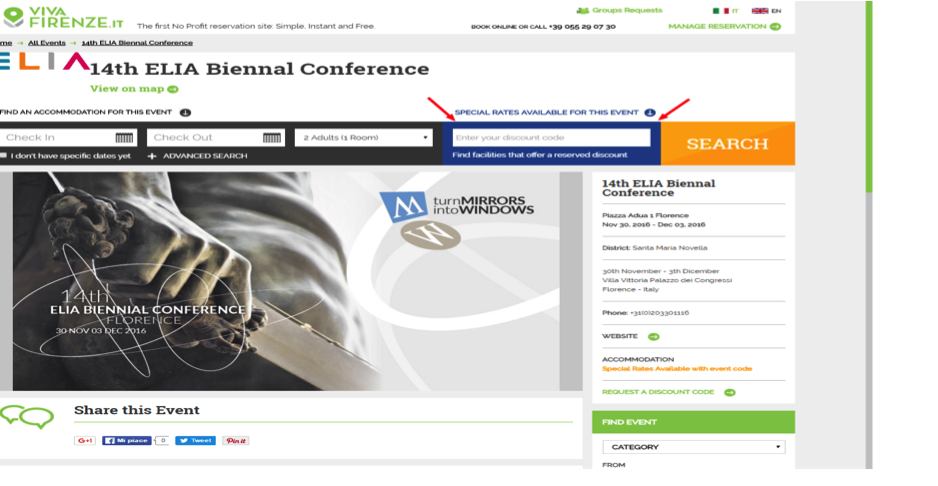Open MANAGE RESERVATION in the header
The width and height of the screenshot is (938, 486).
coord(724,26)
